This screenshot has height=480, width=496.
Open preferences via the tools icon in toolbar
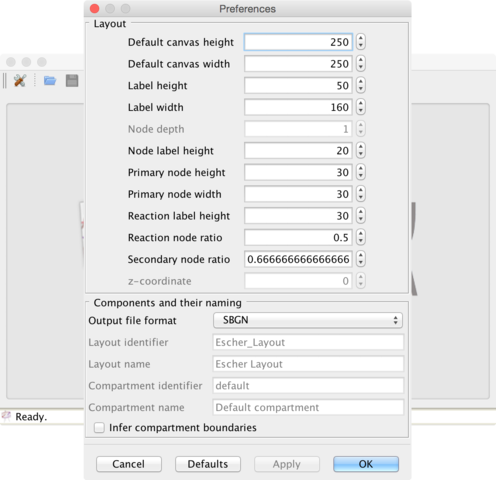click(x=20, y=81)
